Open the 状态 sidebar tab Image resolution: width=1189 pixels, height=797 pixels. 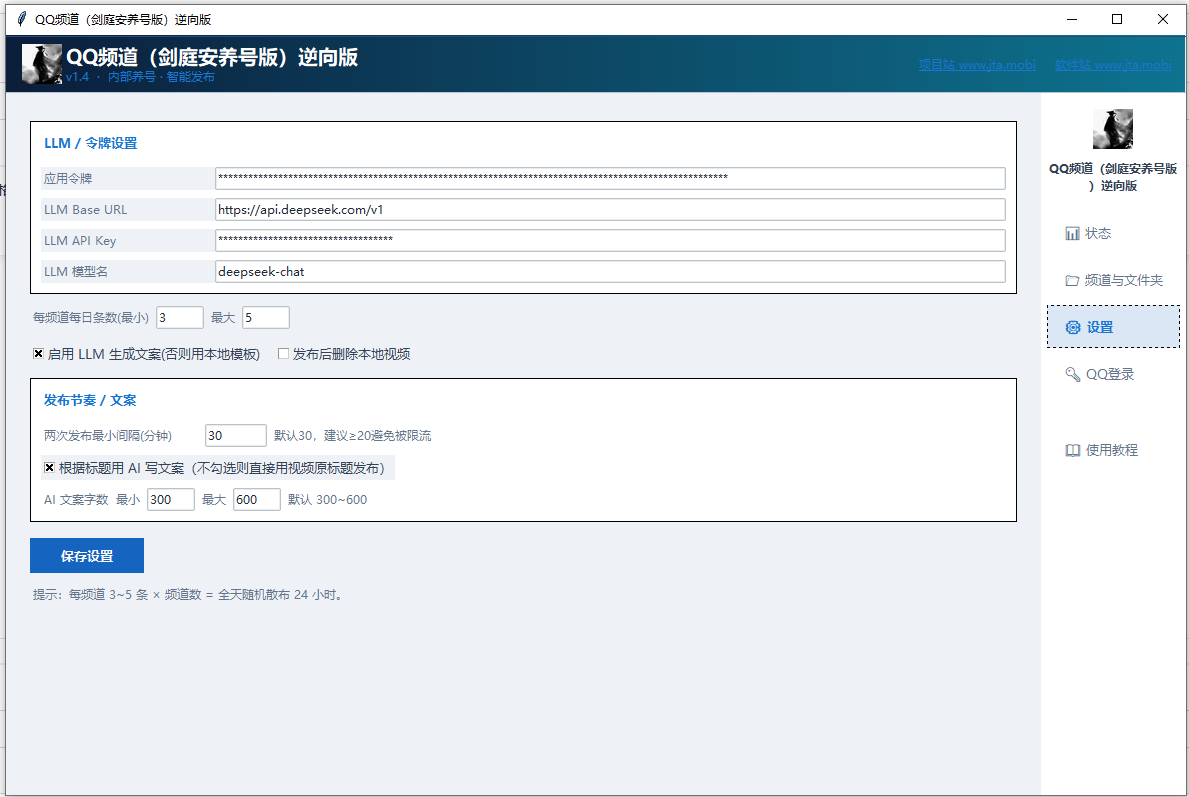pos(1113,234)
